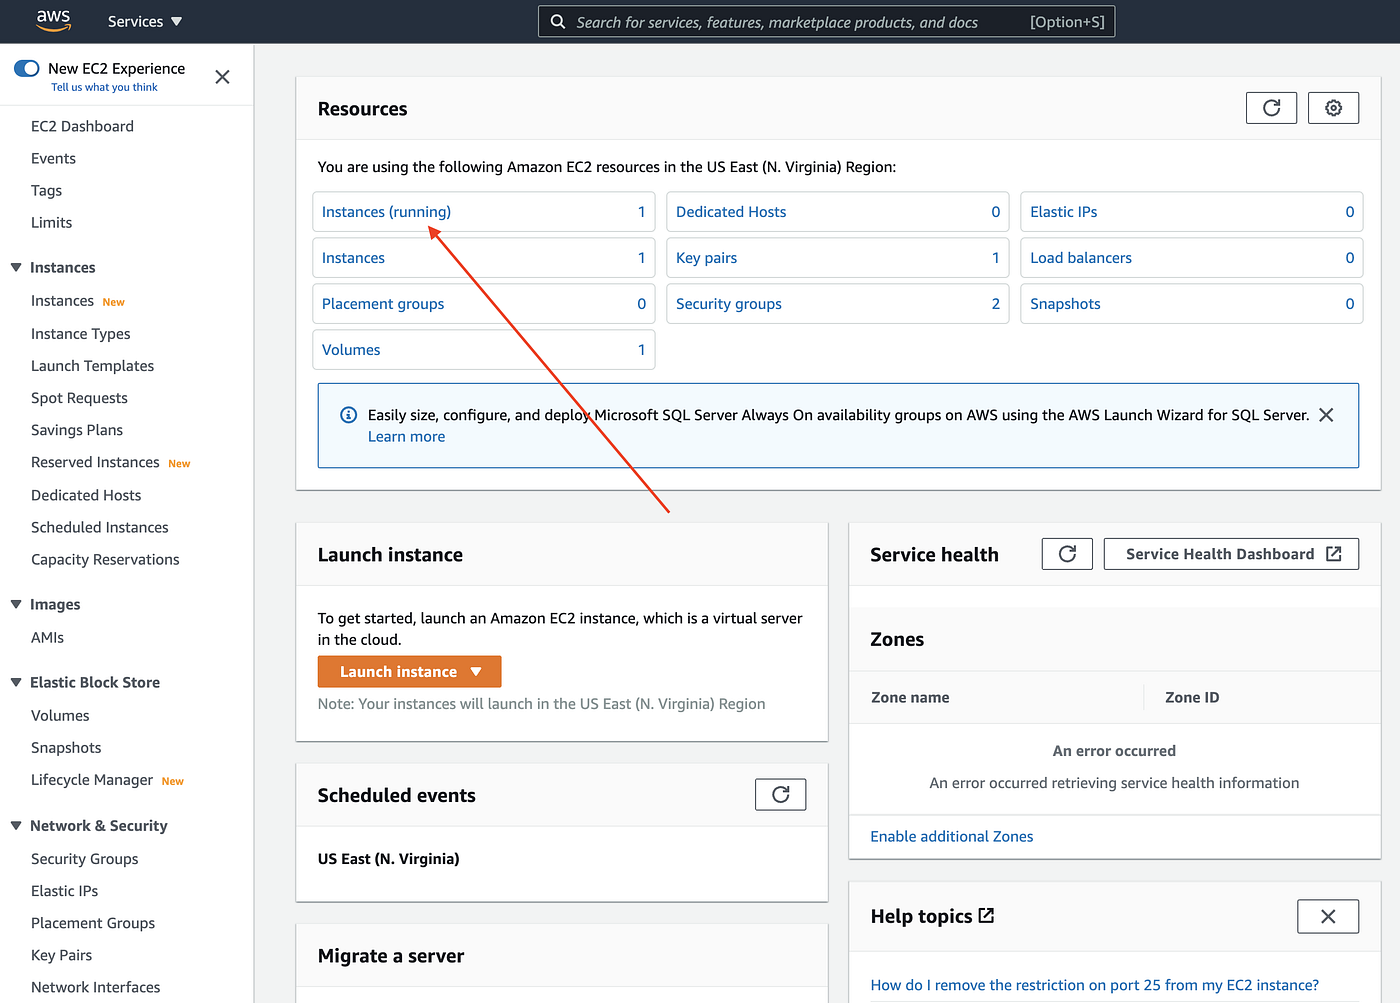Image resolution: width=1400 pixels, height=1003 pixels.
Task: Go to Launch Templates in sidebar
Action: [92, 366]
